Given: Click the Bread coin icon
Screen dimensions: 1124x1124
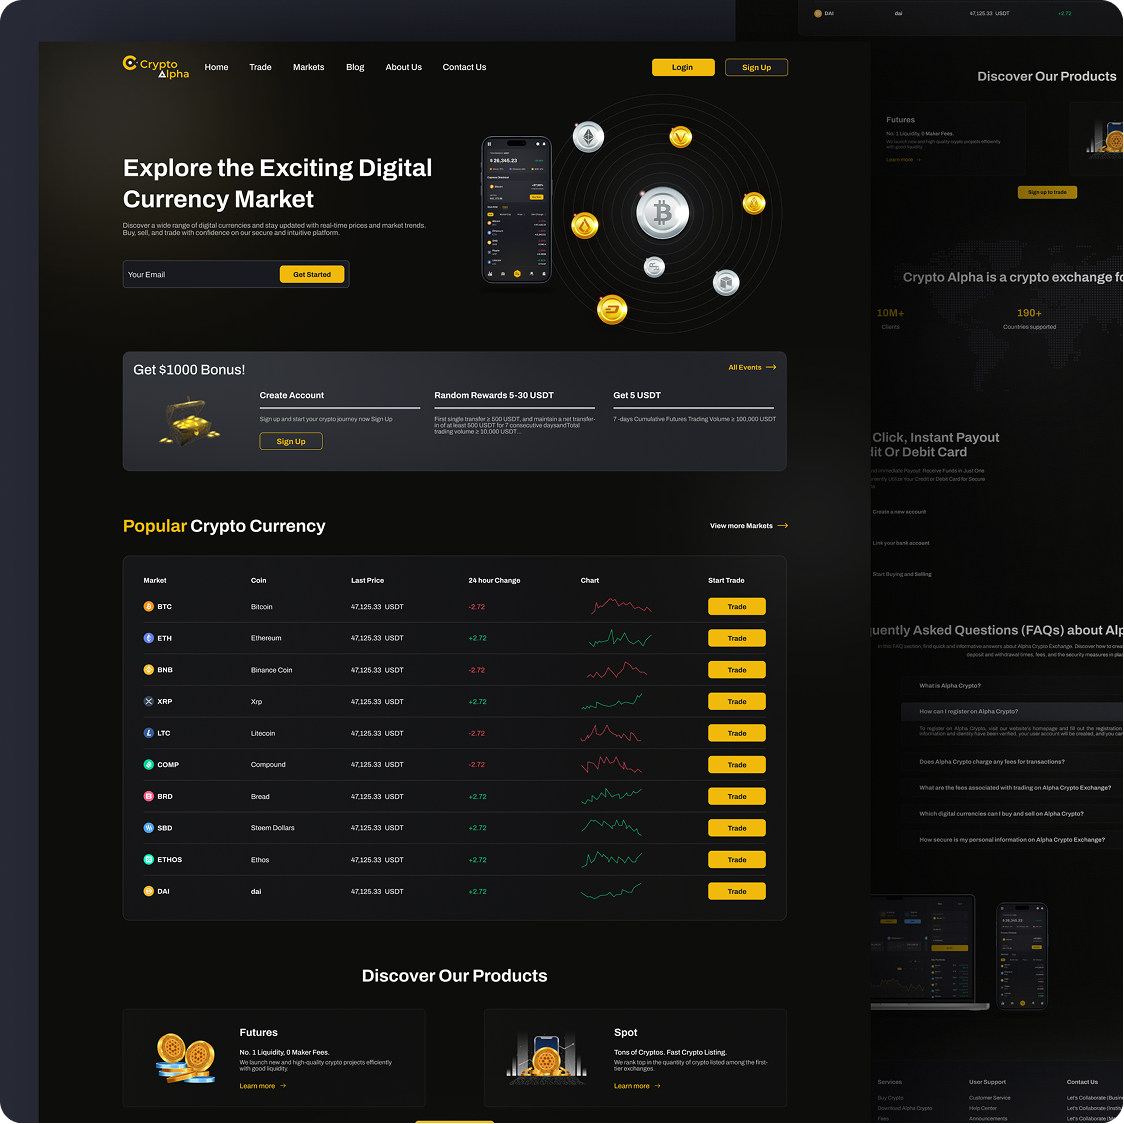Looking at the screenshot, I should [x=148, y=796].
